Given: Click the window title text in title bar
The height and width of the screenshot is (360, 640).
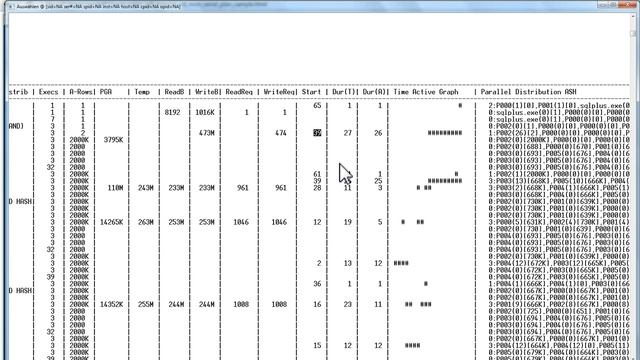Looking at the screenshot, I should (x=98, y=7).
